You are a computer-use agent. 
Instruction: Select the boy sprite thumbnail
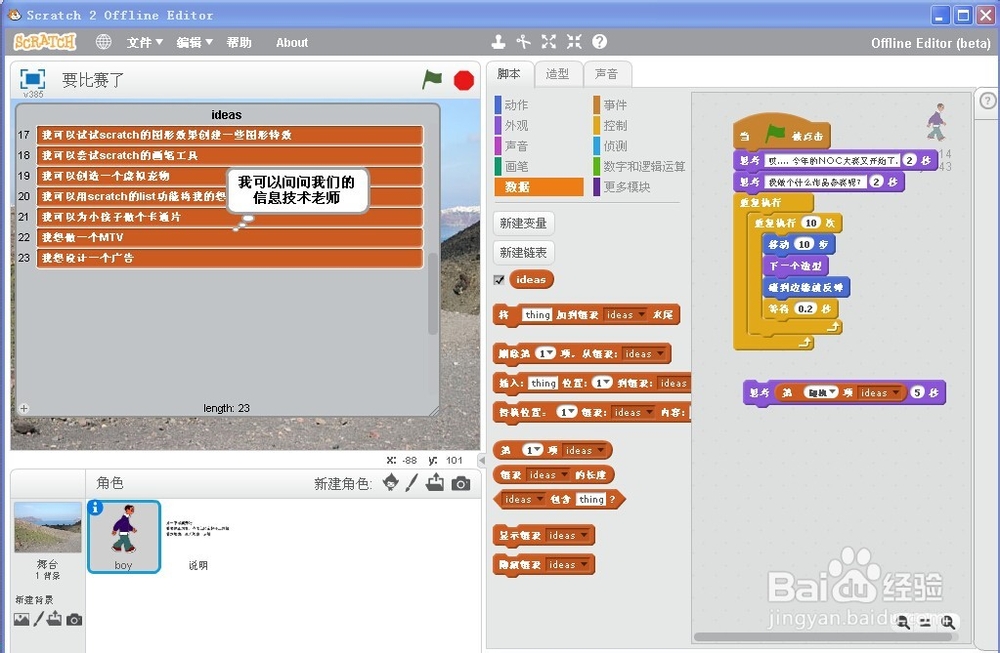tap(123, 536)
